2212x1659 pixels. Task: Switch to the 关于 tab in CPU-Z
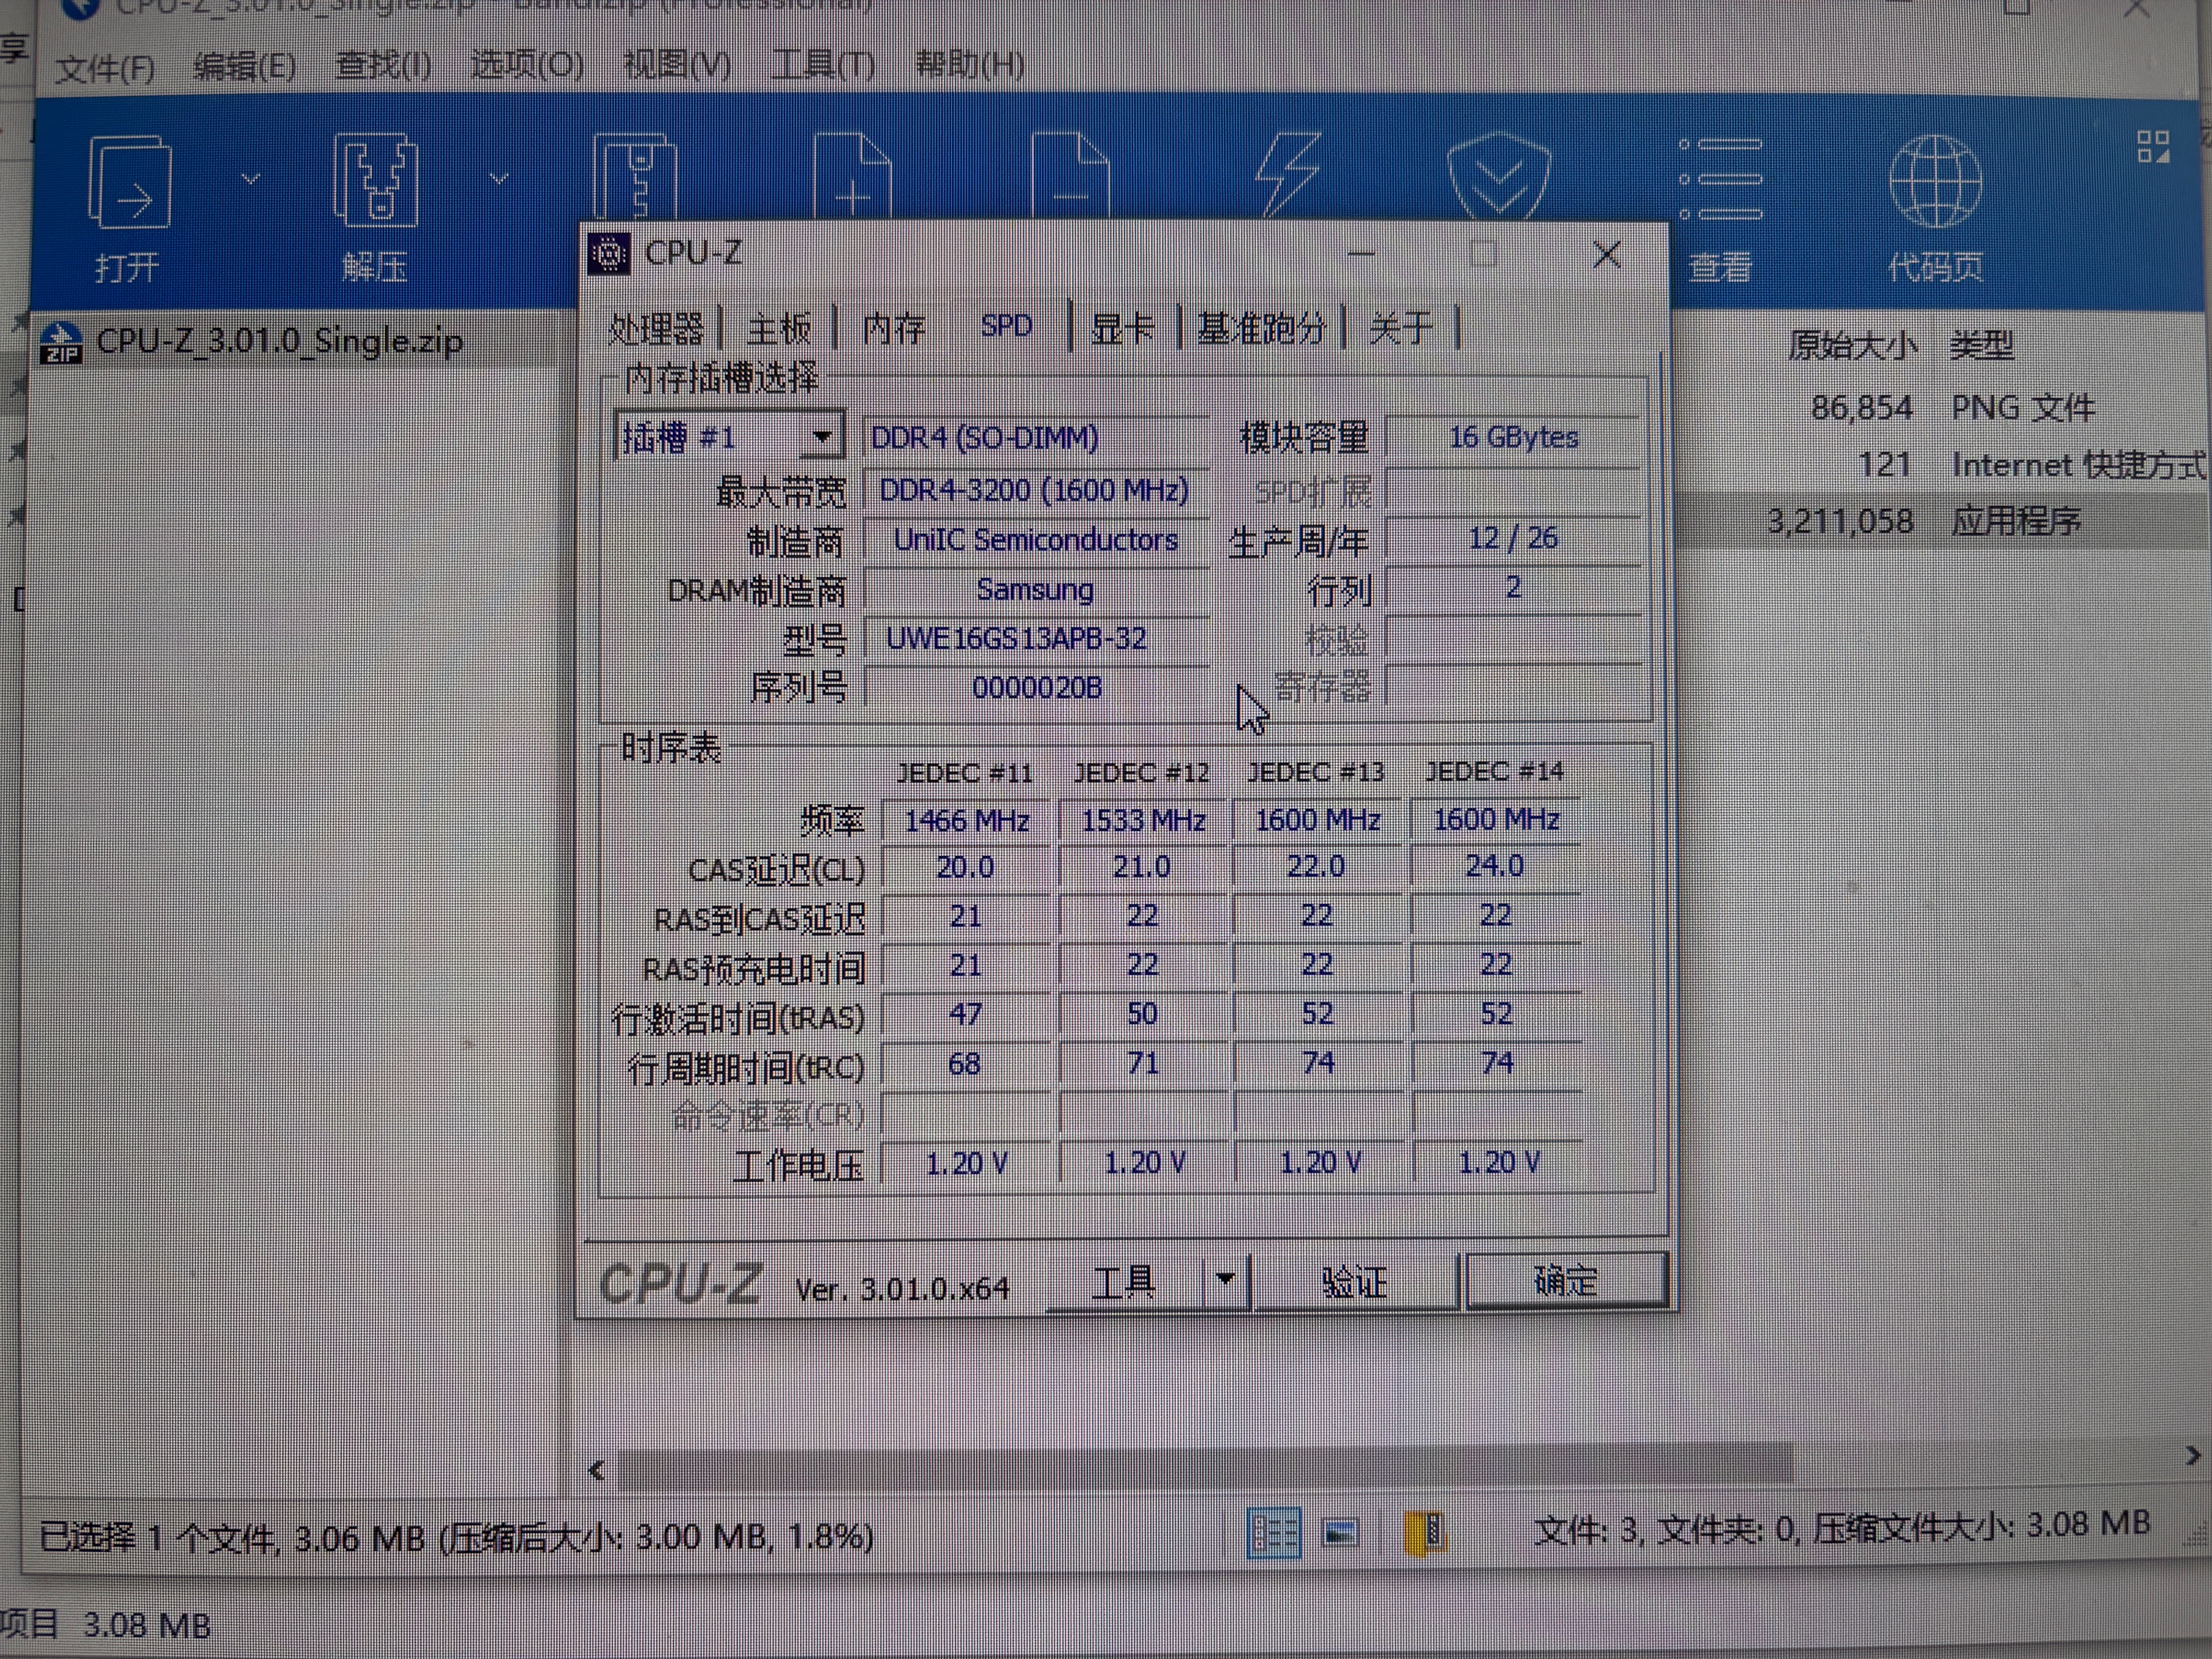1400,328
